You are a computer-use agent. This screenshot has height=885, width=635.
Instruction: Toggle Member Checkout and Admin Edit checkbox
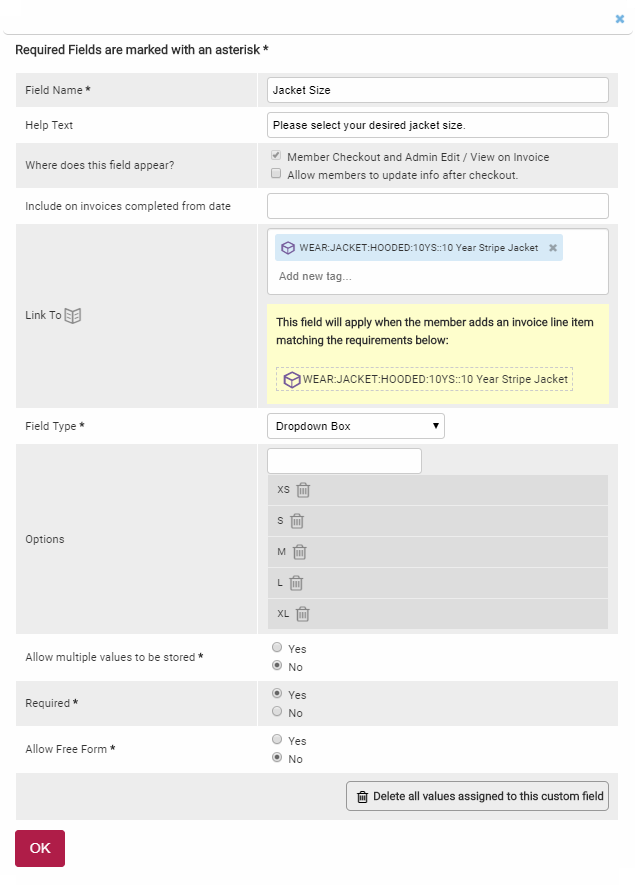click(x=276, y=157)
